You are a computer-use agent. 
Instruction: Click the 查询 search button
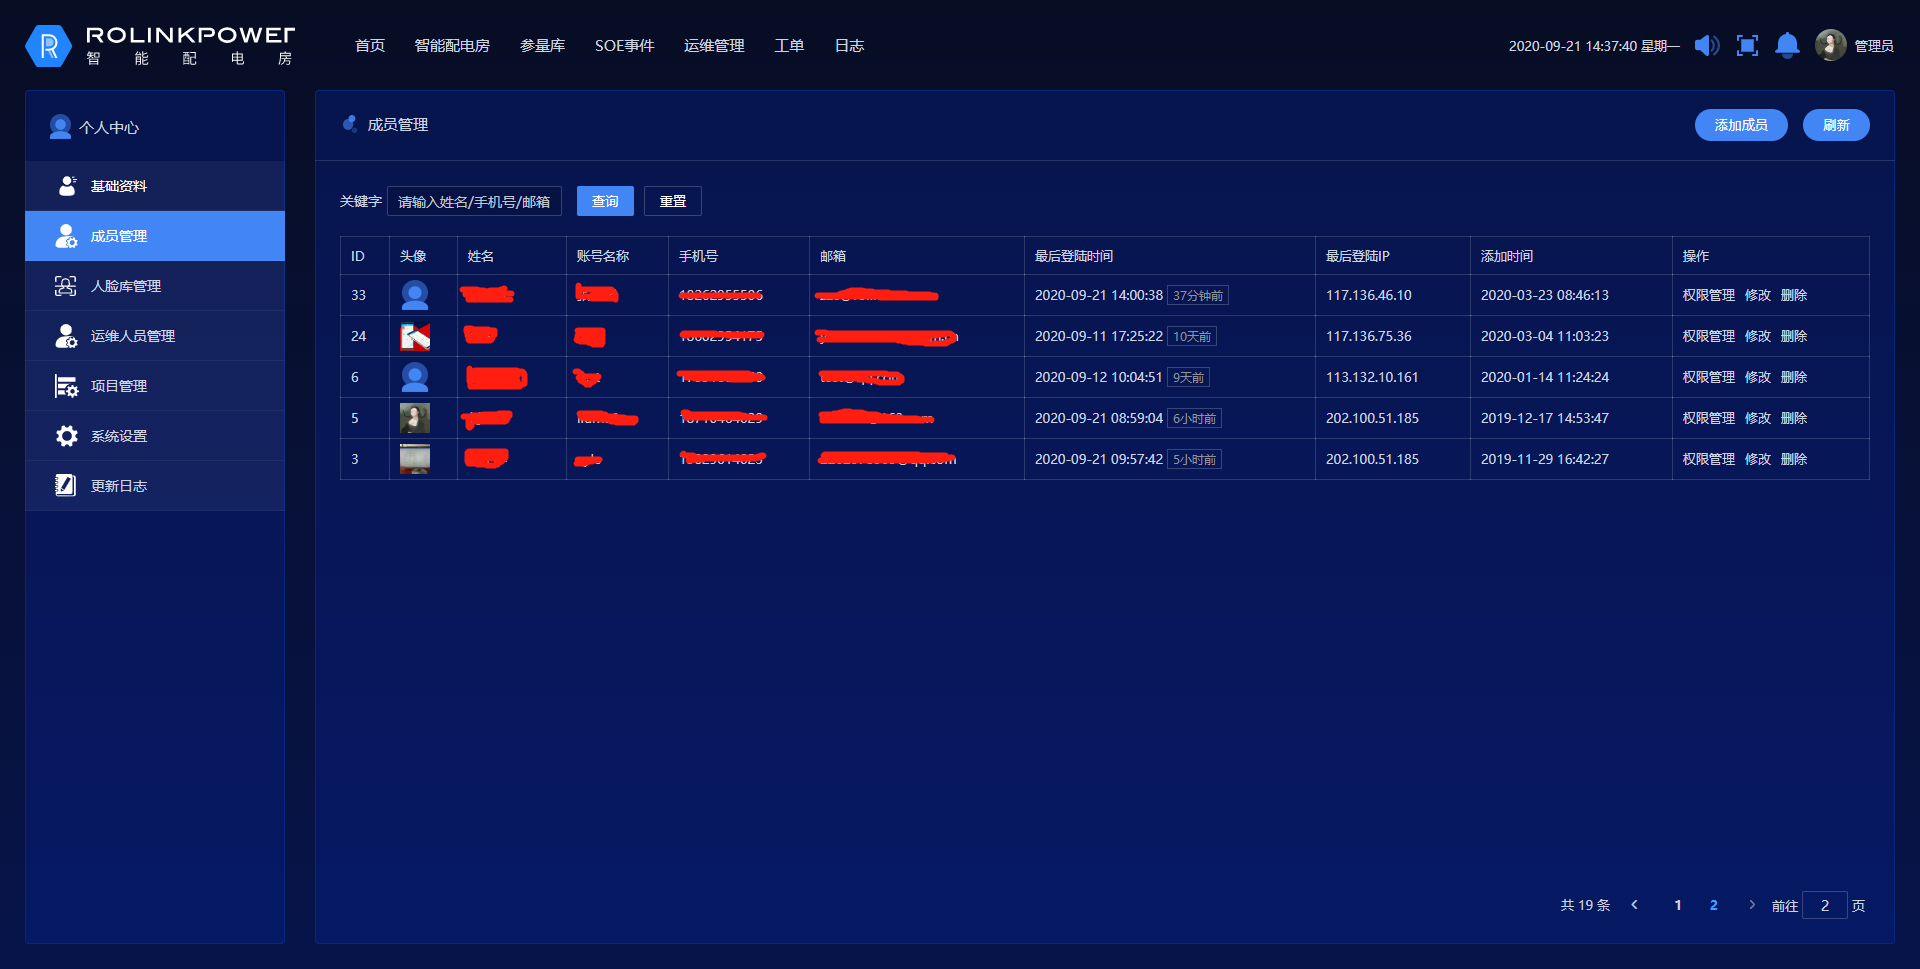tap(605, 201)
